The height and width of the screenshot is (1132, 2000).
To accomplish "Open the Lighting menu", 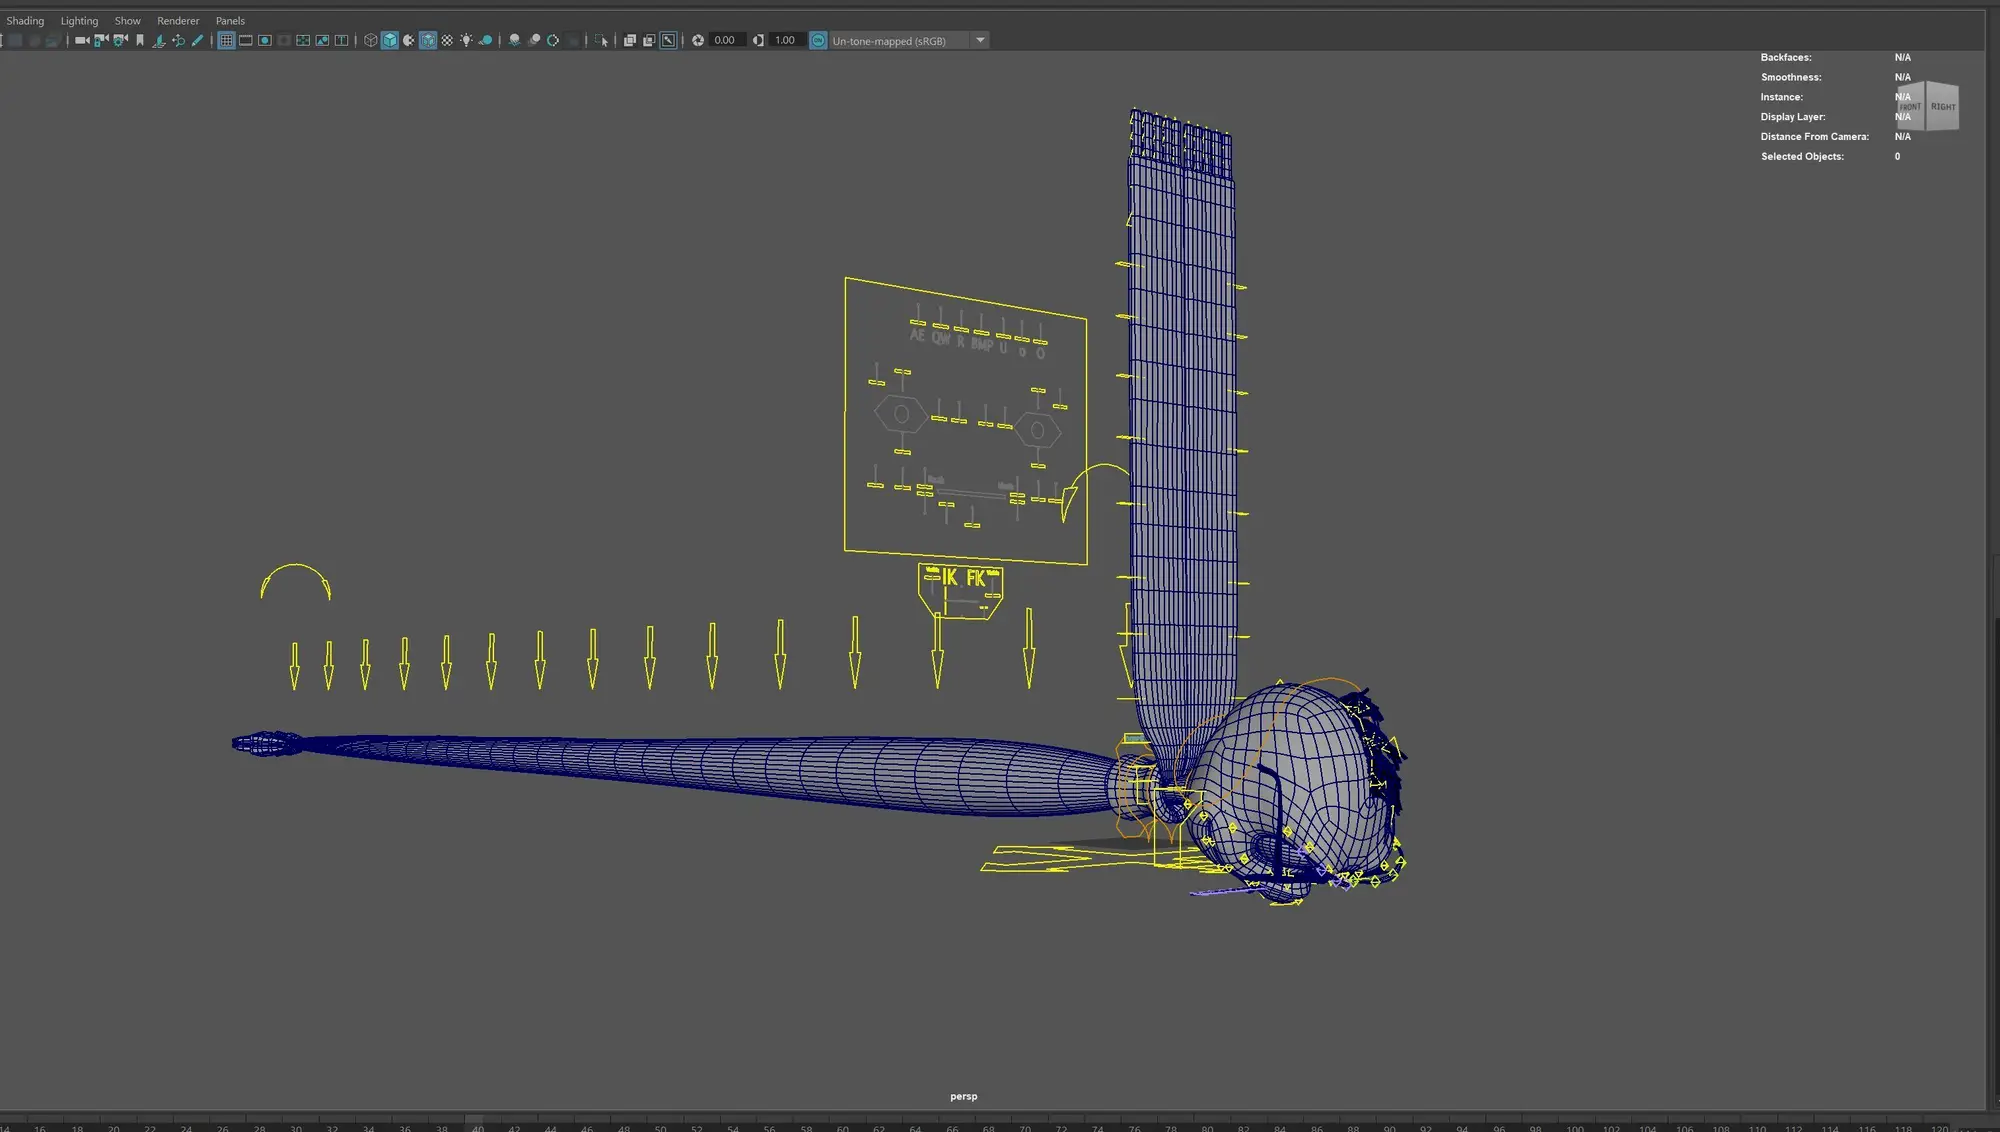I will point(79,20).
